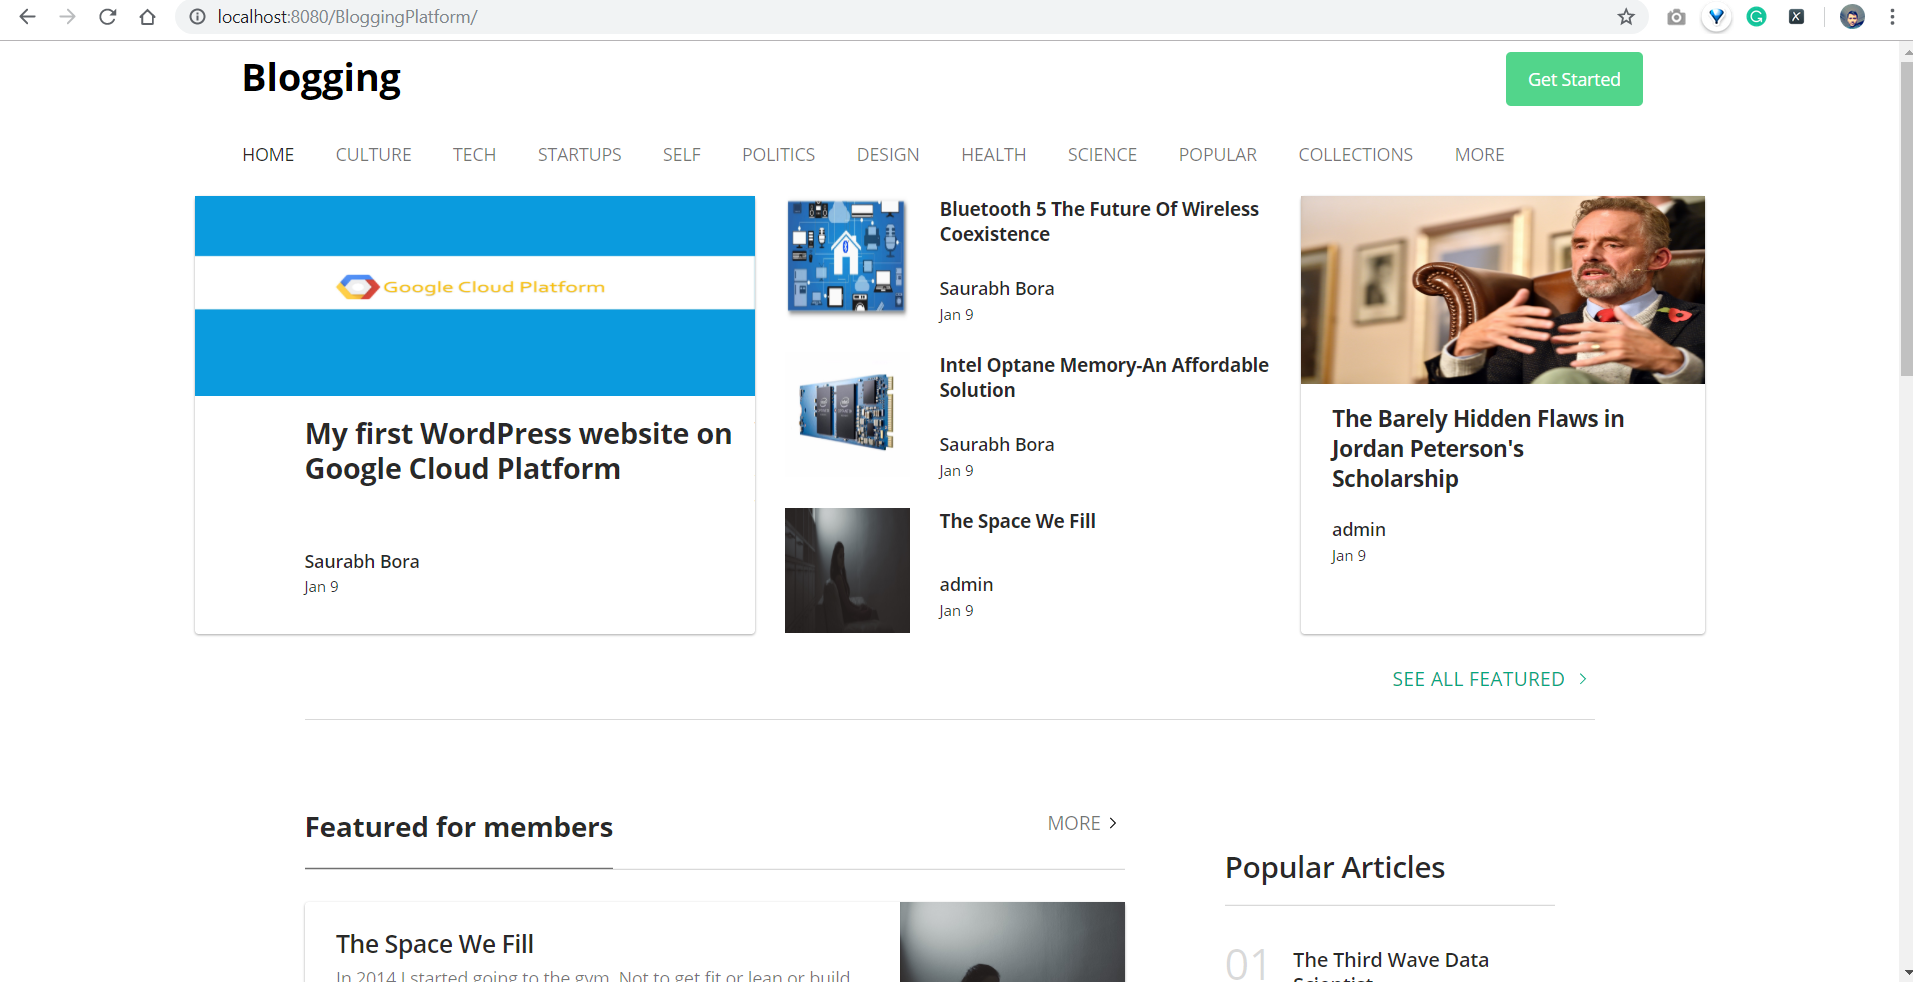Viewport: 1913px width, 982px height.
Task: Click Jan 9 date under Jordan Peterson article
Action: click(x=1348, y=556)
